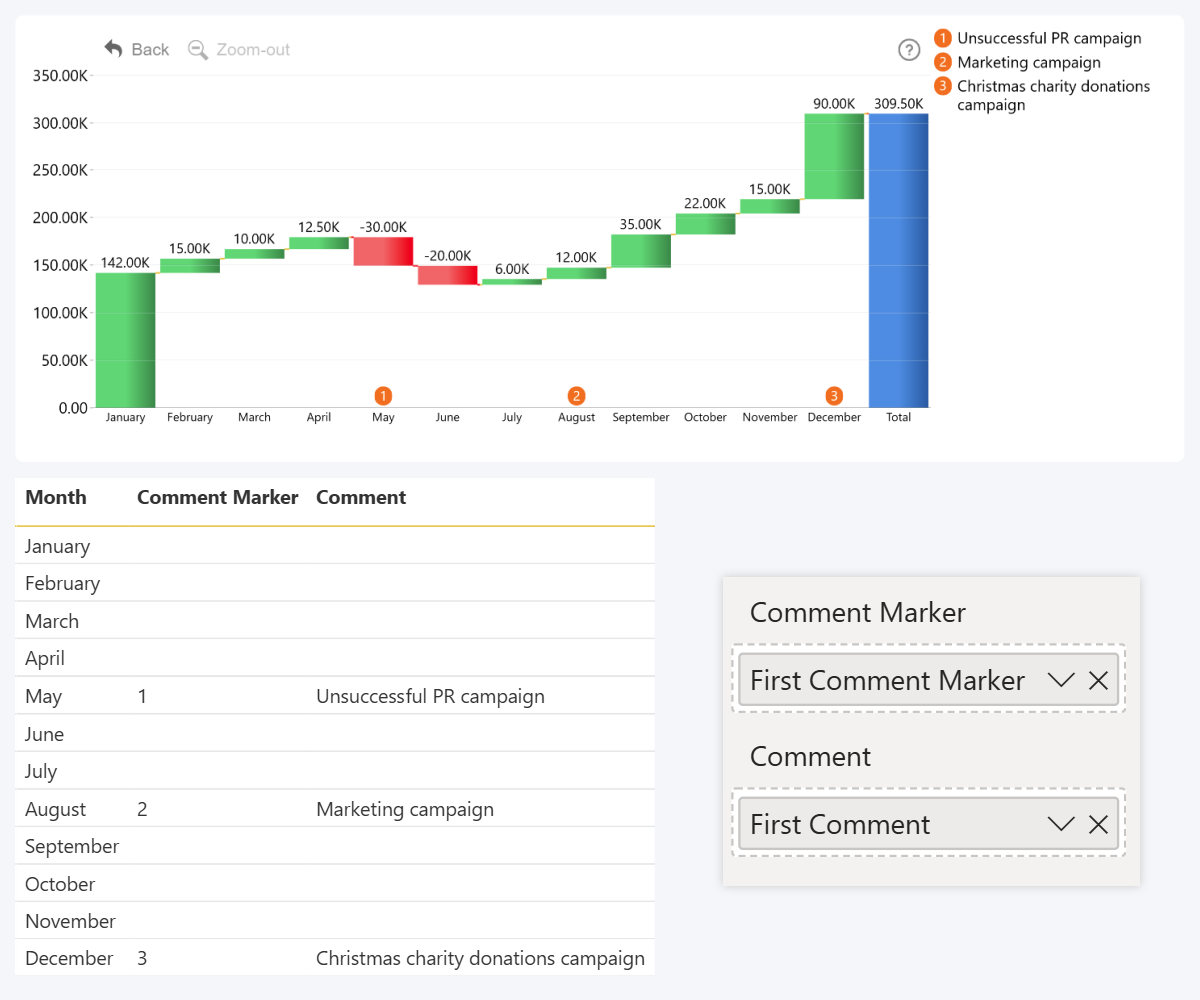Click comment marker 1 under May
Screen dimensions: 1200x1000
(383, 395)
